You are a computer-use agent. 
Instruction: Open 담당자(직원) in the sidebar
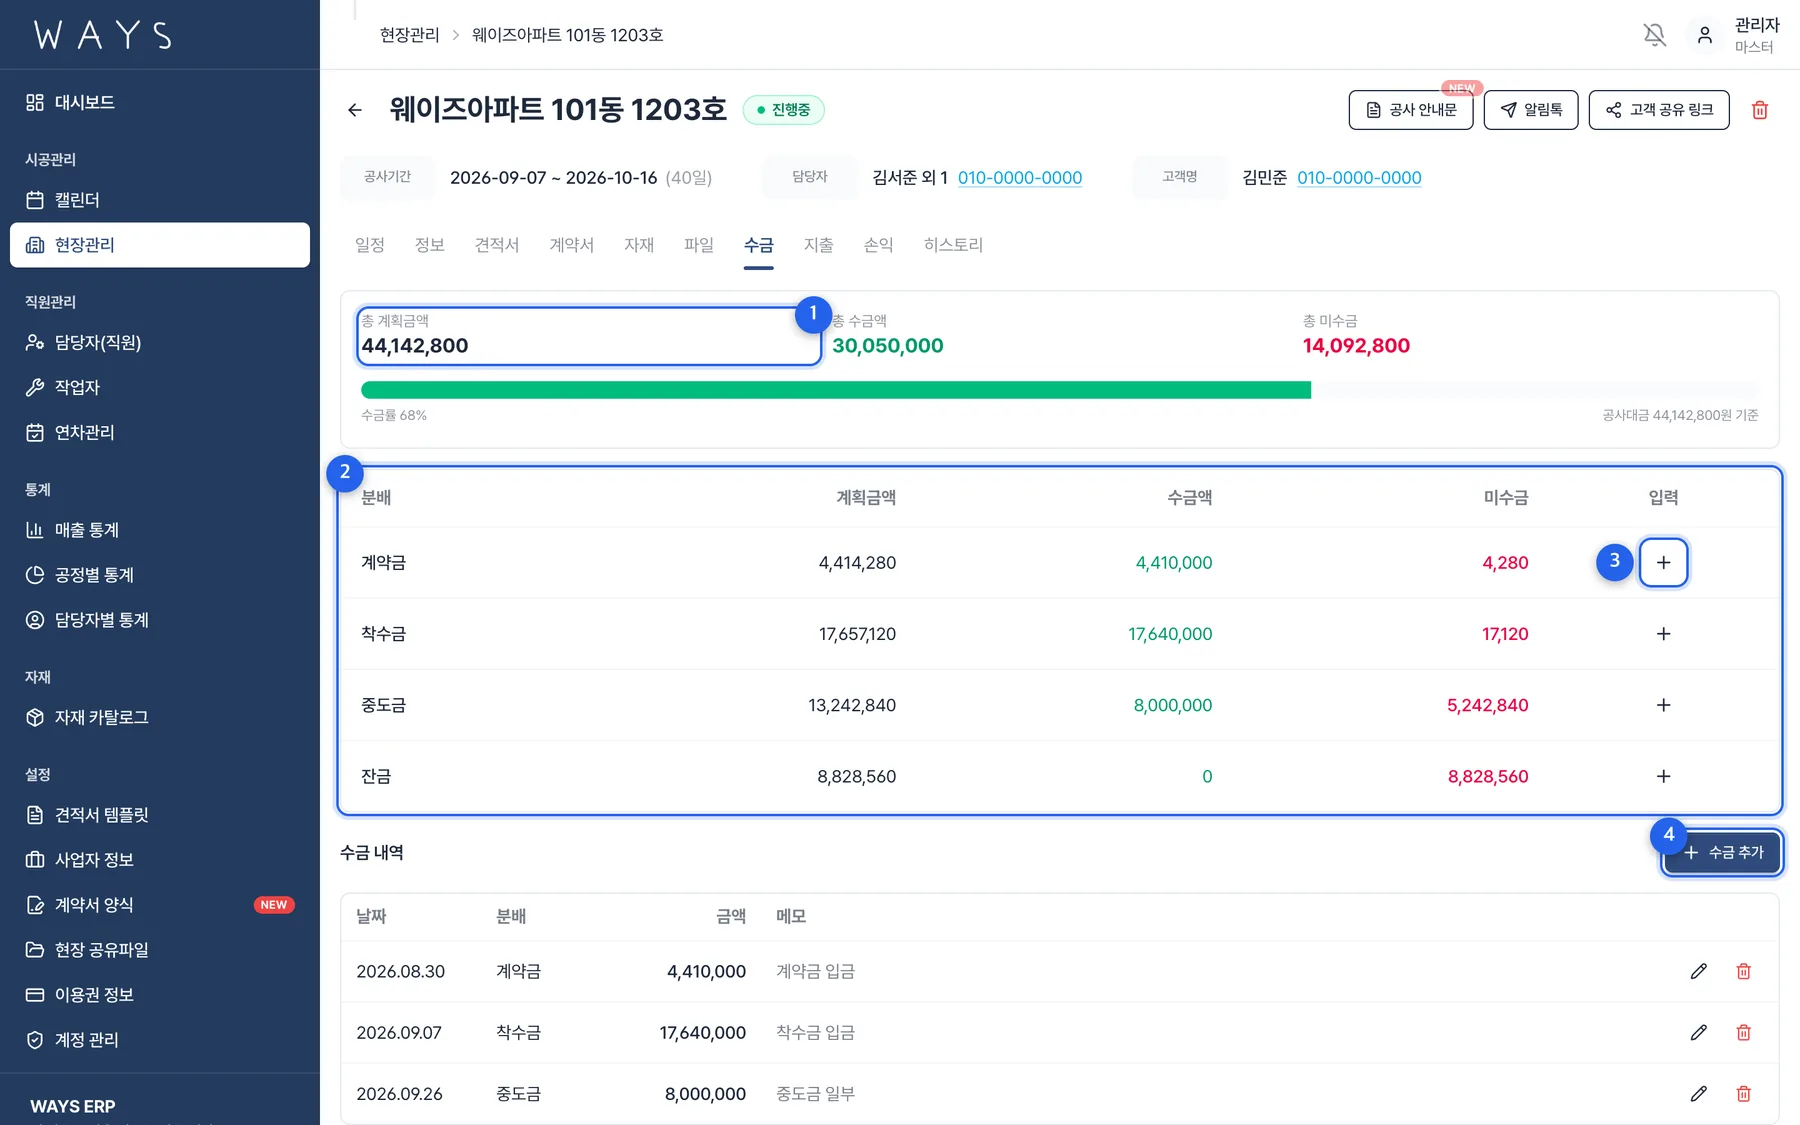[160, 342]
